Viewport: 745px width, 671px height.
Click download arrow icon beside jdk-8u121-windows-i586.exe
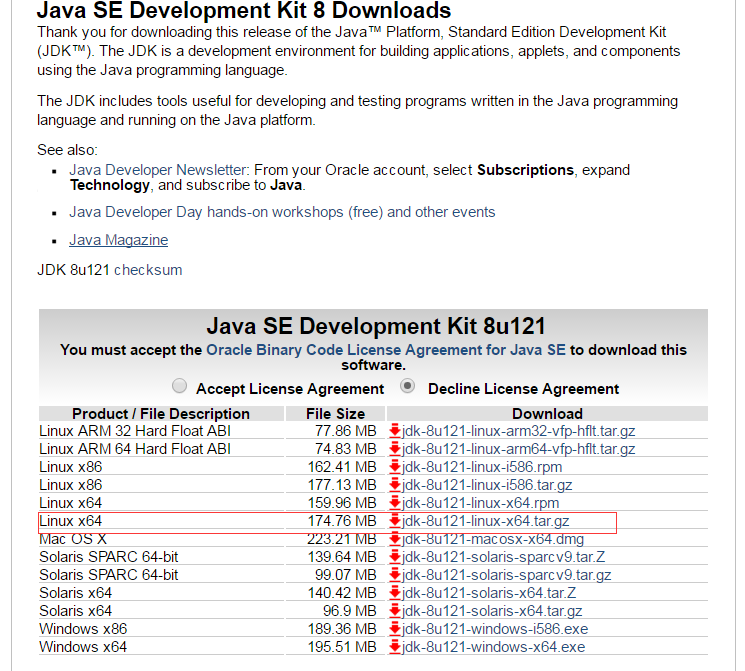394,629
